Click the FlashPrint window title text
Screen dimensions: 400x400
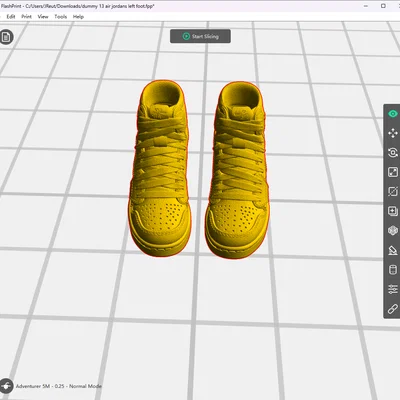point(77,6)
